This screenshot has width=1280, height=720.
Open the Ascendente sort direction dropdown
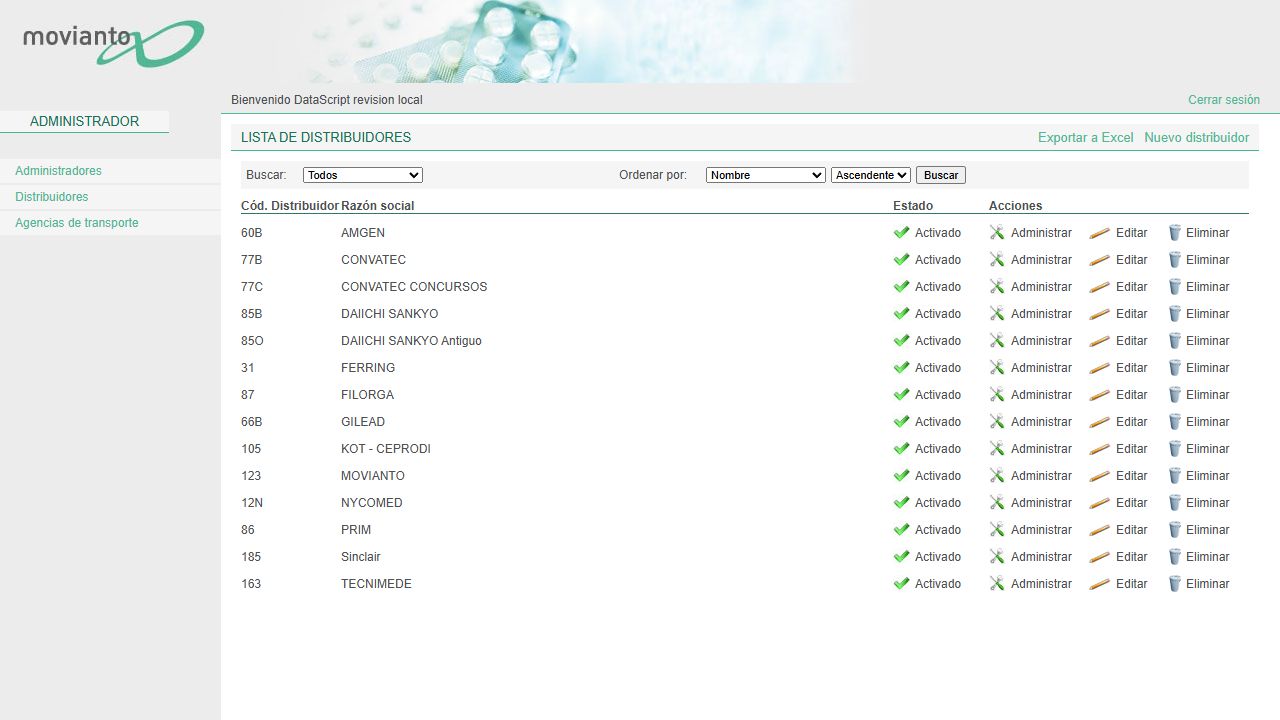(x=871, y=175)
